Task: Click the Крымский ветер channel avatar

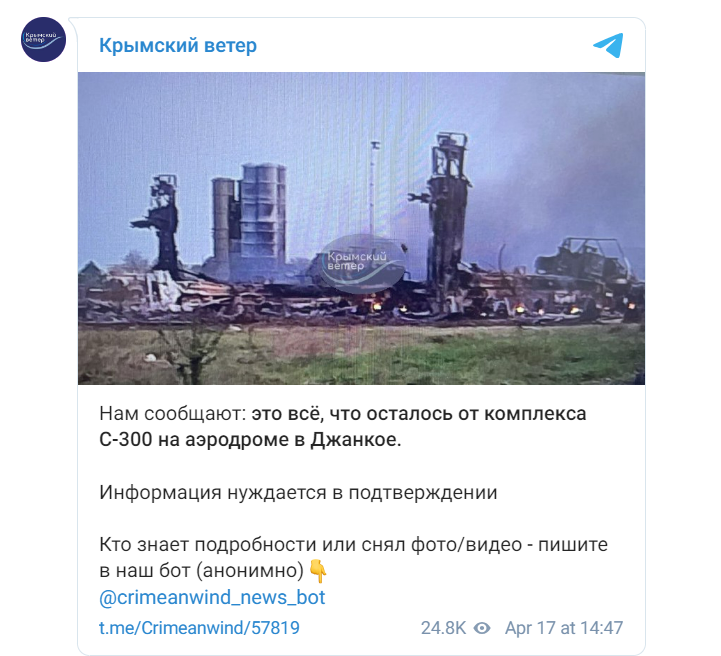Action: [43, 40]
